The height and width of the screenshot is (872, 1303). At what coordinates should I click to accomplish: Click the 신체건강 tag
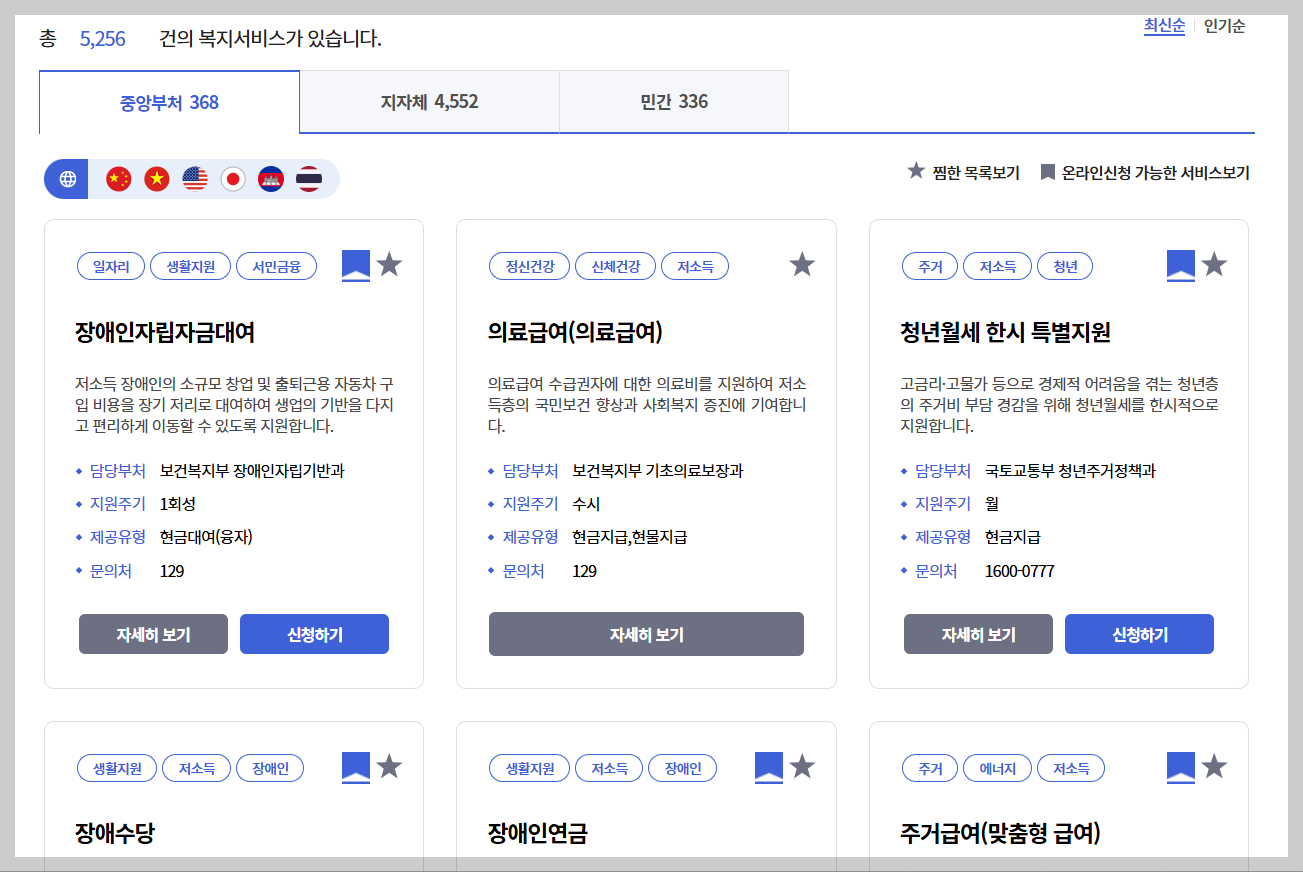click(615, 266)
